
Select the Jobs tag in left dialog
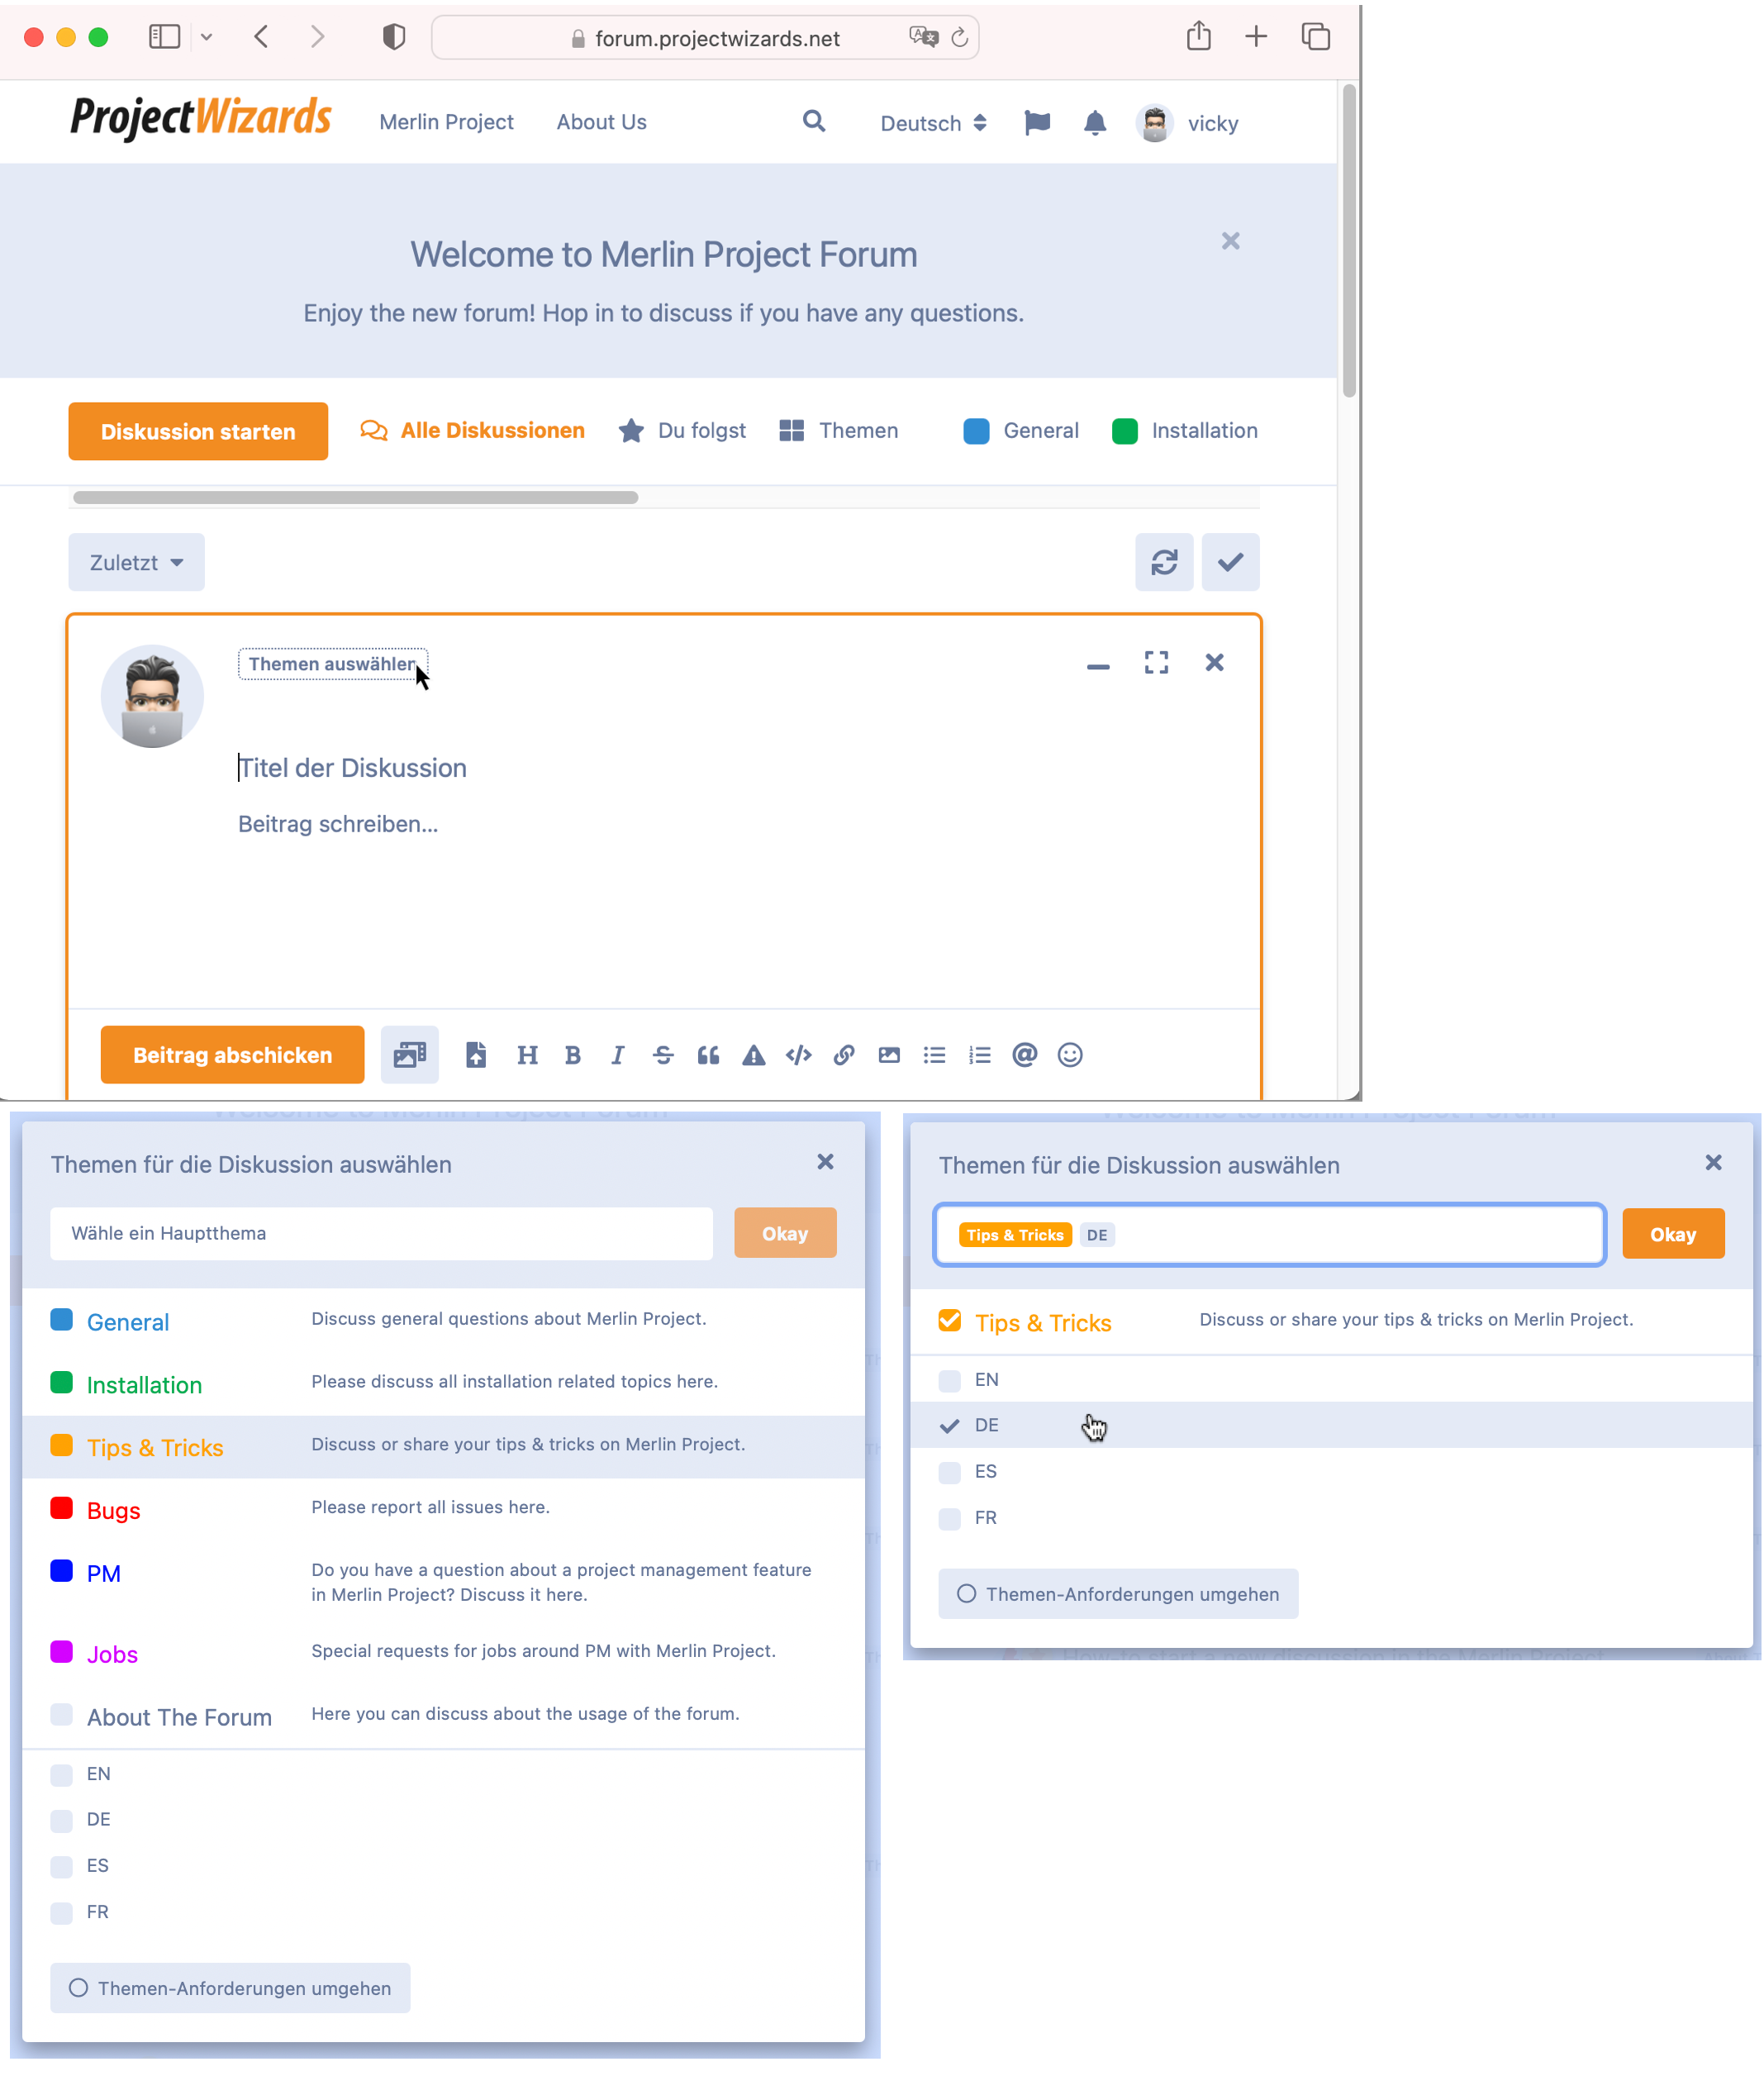[x=443, y=1653]
